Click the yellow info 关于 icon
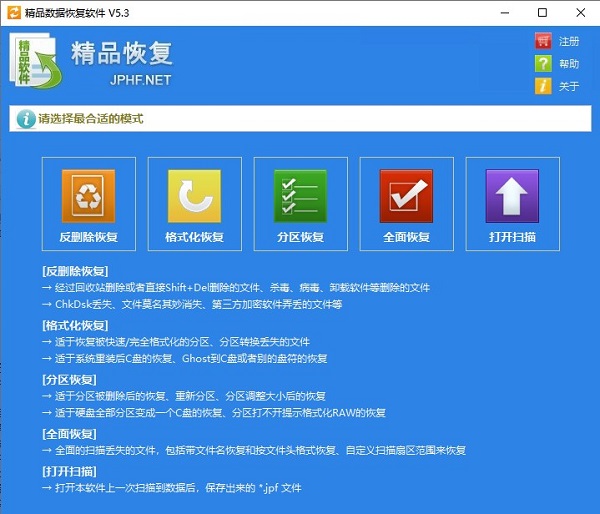 [543, 86]
